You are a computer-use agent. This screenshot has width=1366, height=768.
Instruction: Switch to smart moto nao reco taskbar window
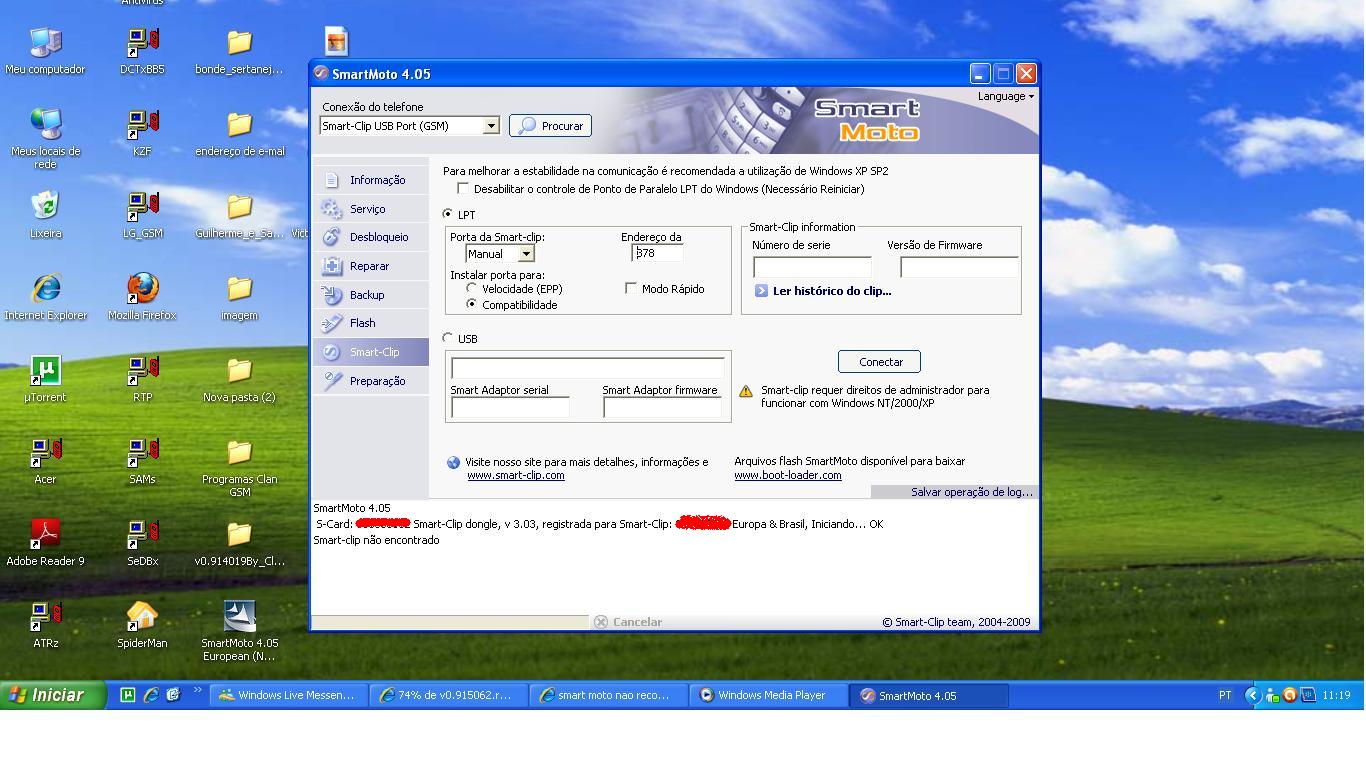pos(608,695)
